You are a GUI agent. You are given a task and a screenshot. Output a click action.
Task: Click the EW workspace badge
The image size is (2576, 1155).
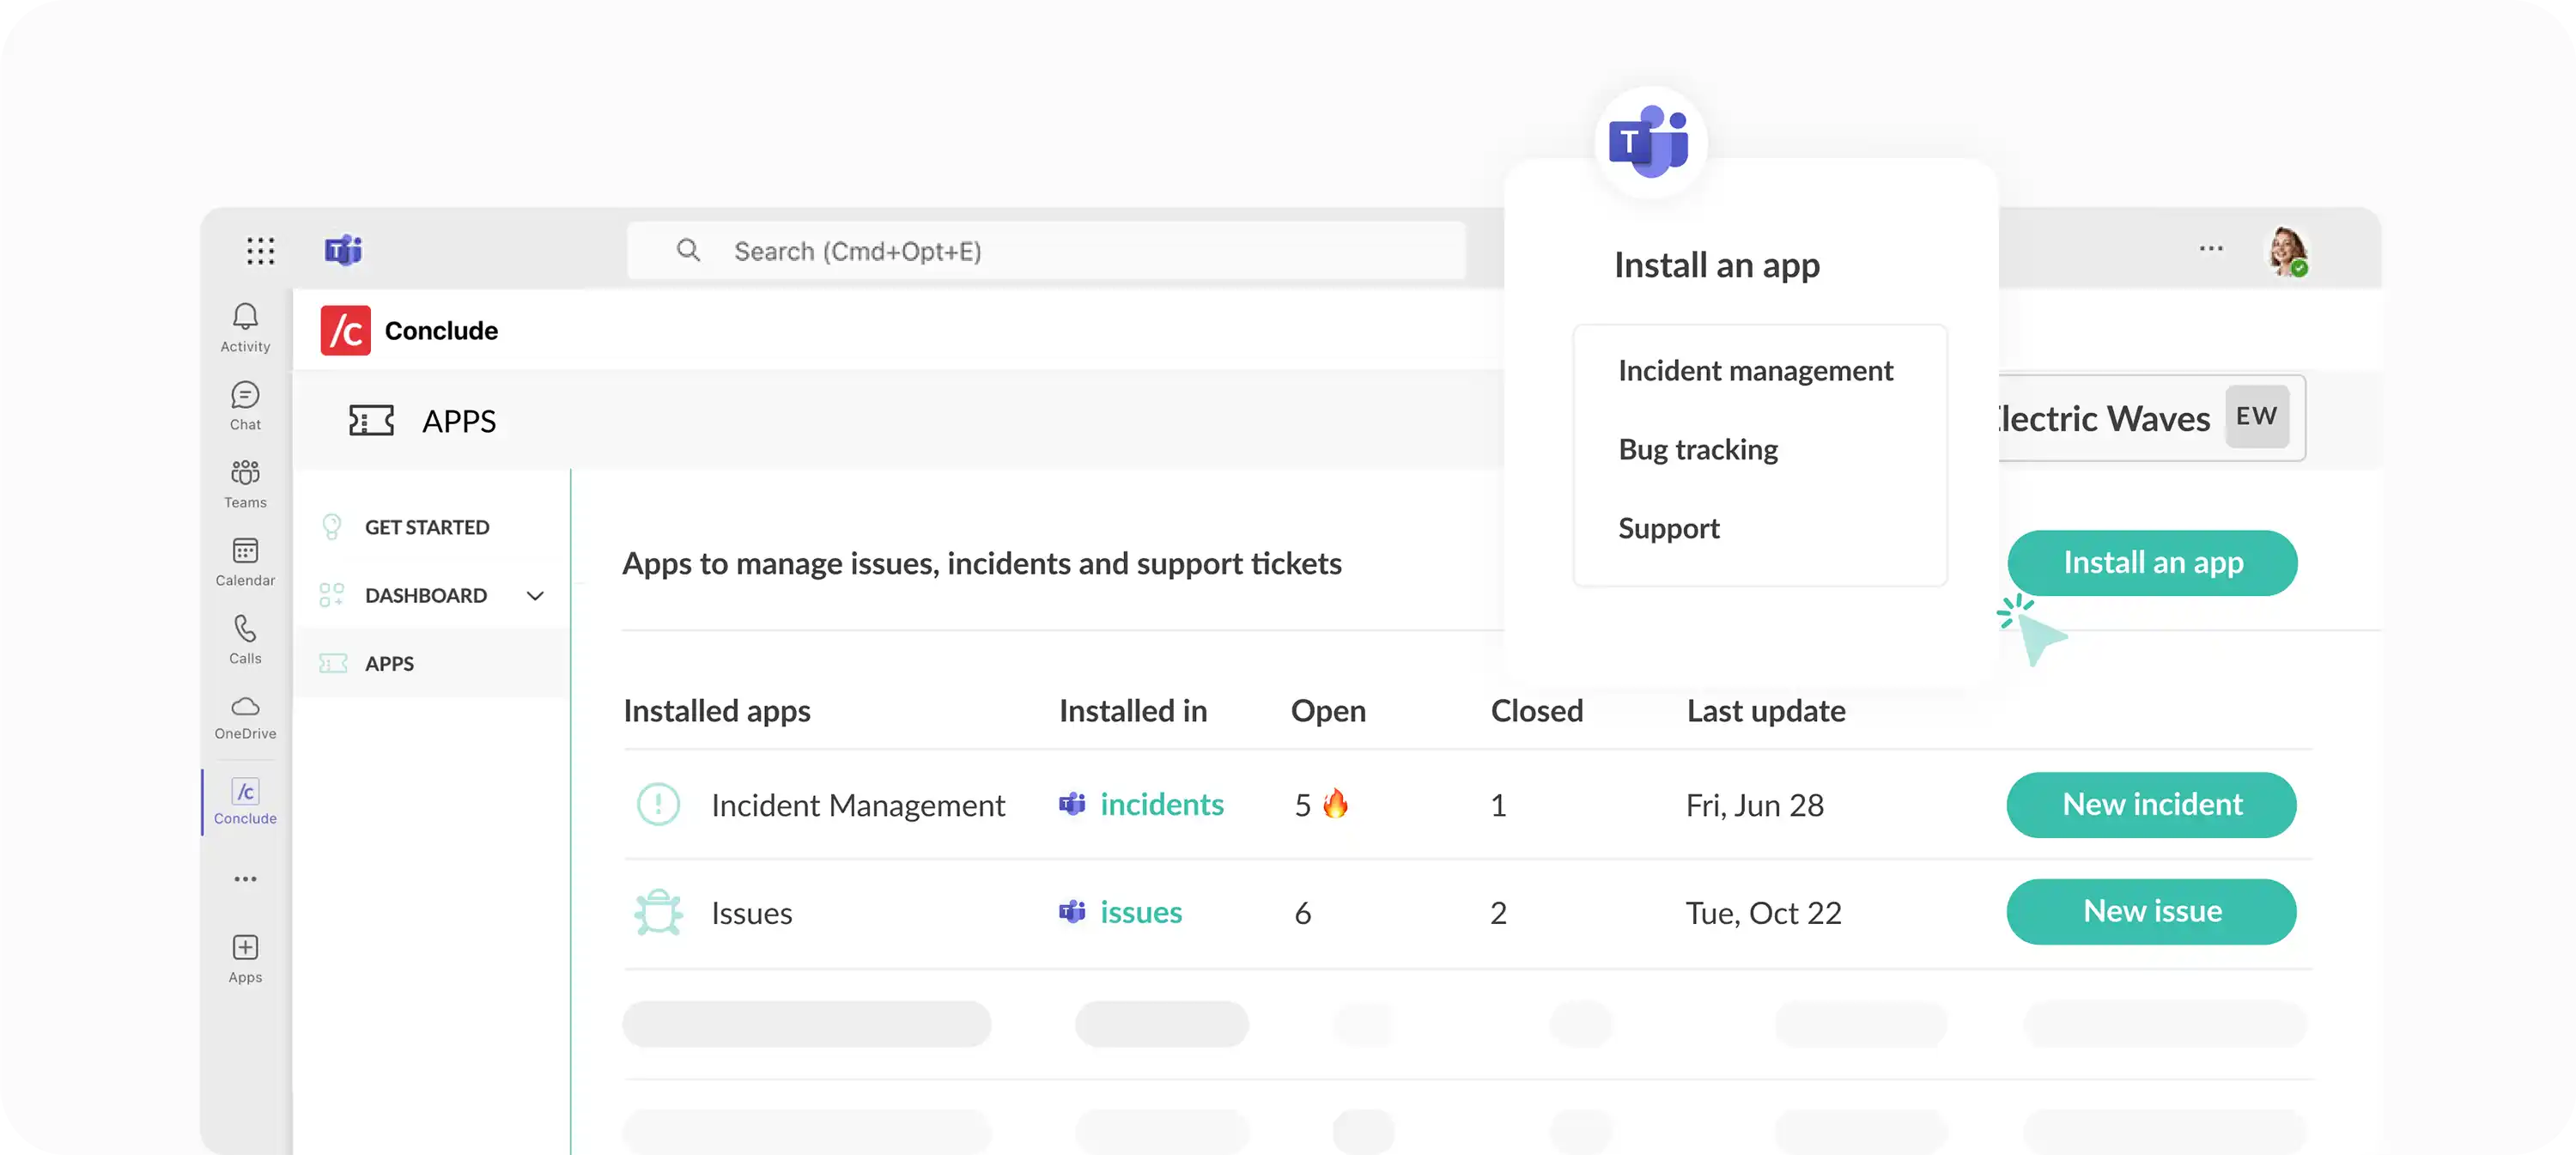[x=2257, y=416]
